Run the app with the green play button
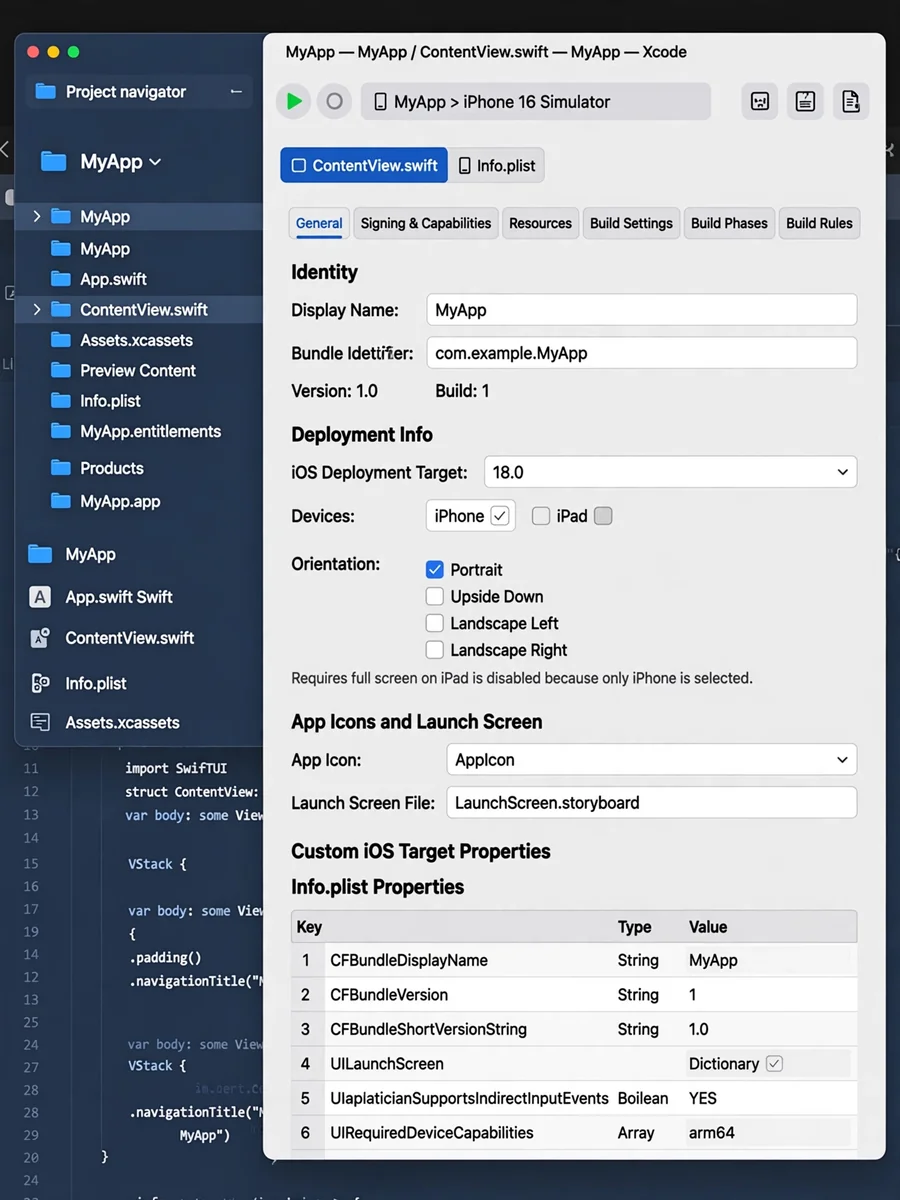The width and height of the screenshot is (900, 1200). (x=293, y=101)
